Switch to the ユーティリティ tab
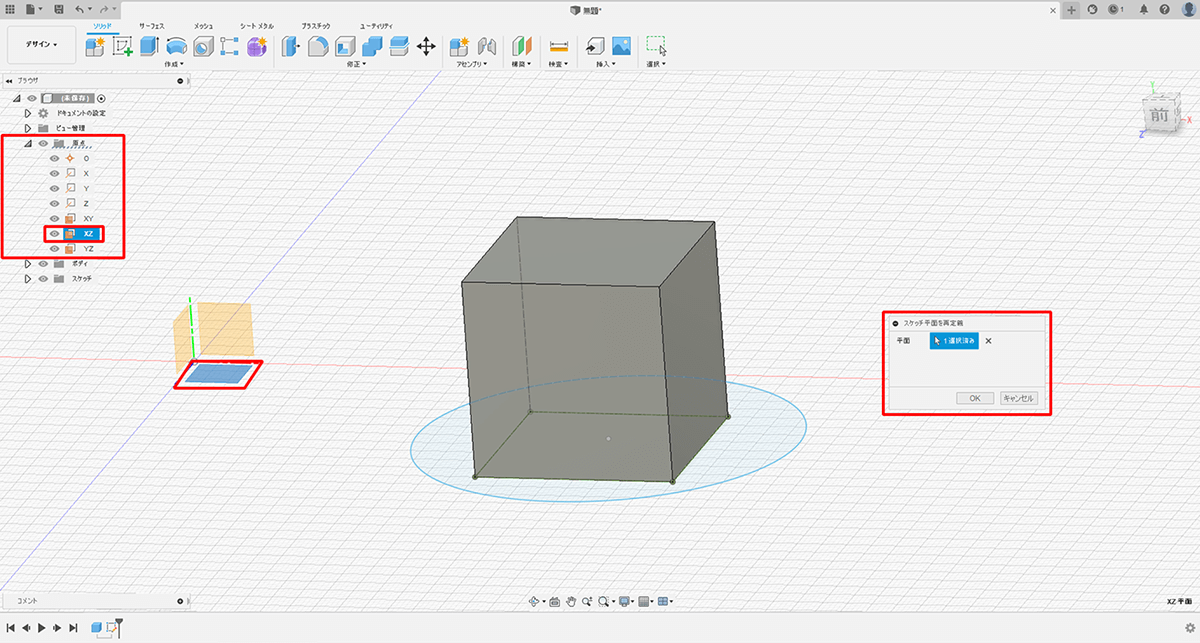The height and width of the screenshot is (643, 1200). click(x=376, y=24)
